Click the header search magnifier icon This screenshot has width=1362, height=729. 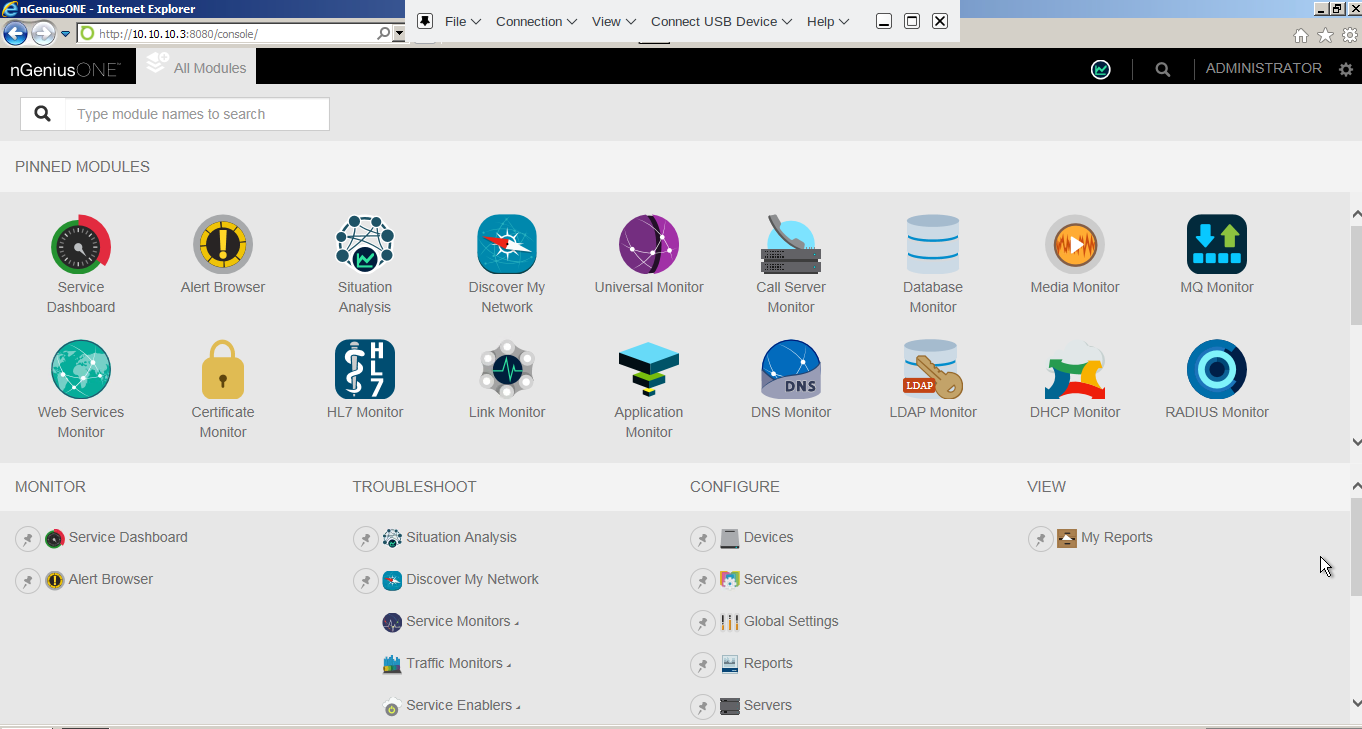click(x=1162, y=70)
